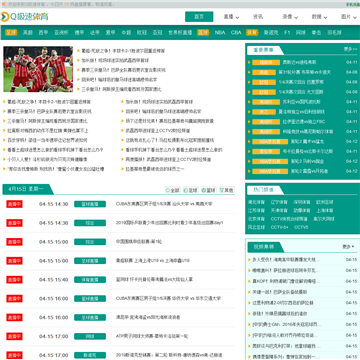Expand the 录像 dropdown menu
This screenshot has width=360, height=360.
pos(290,17)
